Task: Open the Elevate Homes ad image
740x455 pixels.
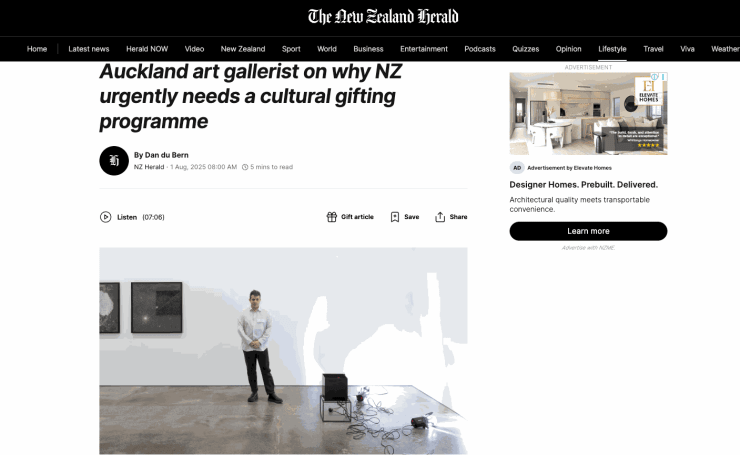Action: (x=588, y=113)
